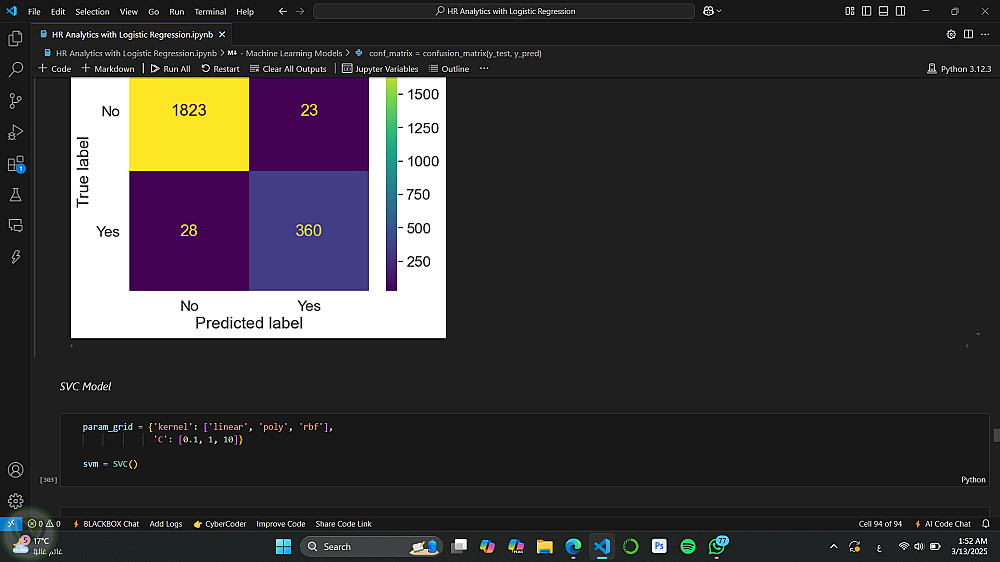The width and height of the screenshot is (1000, 562).
Task: Open the Copilot icon menu in title bar
Action: click(712, 11)
